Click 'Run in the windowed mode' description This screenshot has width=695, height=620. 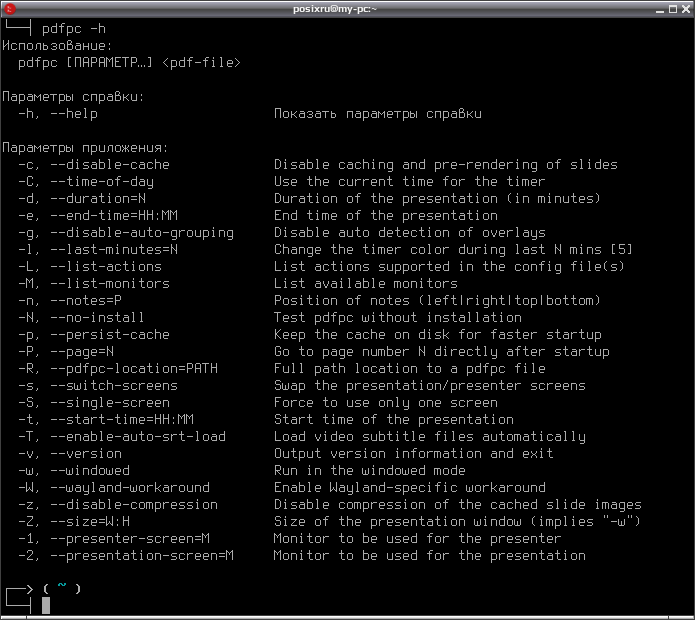point(370,470)
